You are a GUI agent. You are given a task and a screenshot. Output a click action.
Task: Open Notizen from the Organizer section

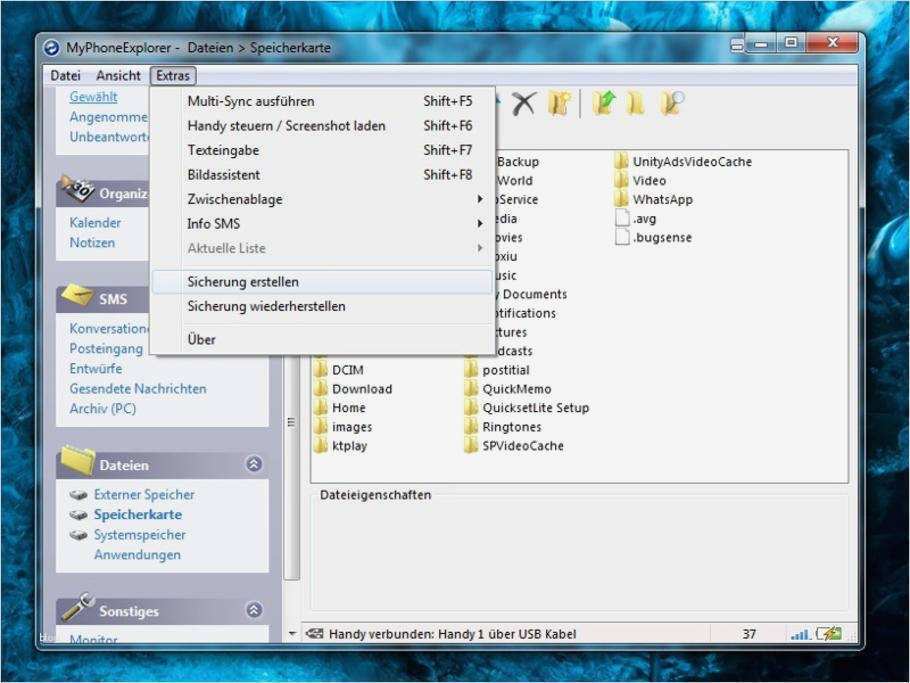point(95,242)
